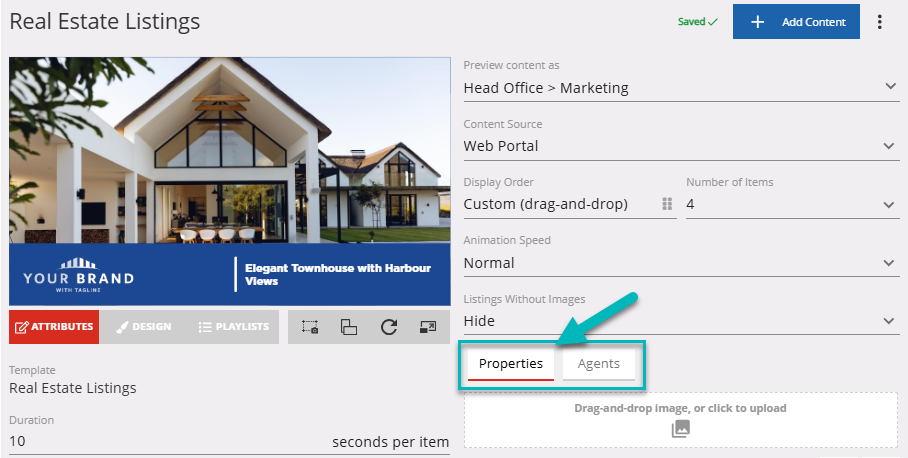The height and width of the screenshot is (458, 908).
Task: Click the Add Content button
Action: tap(796, 22)
